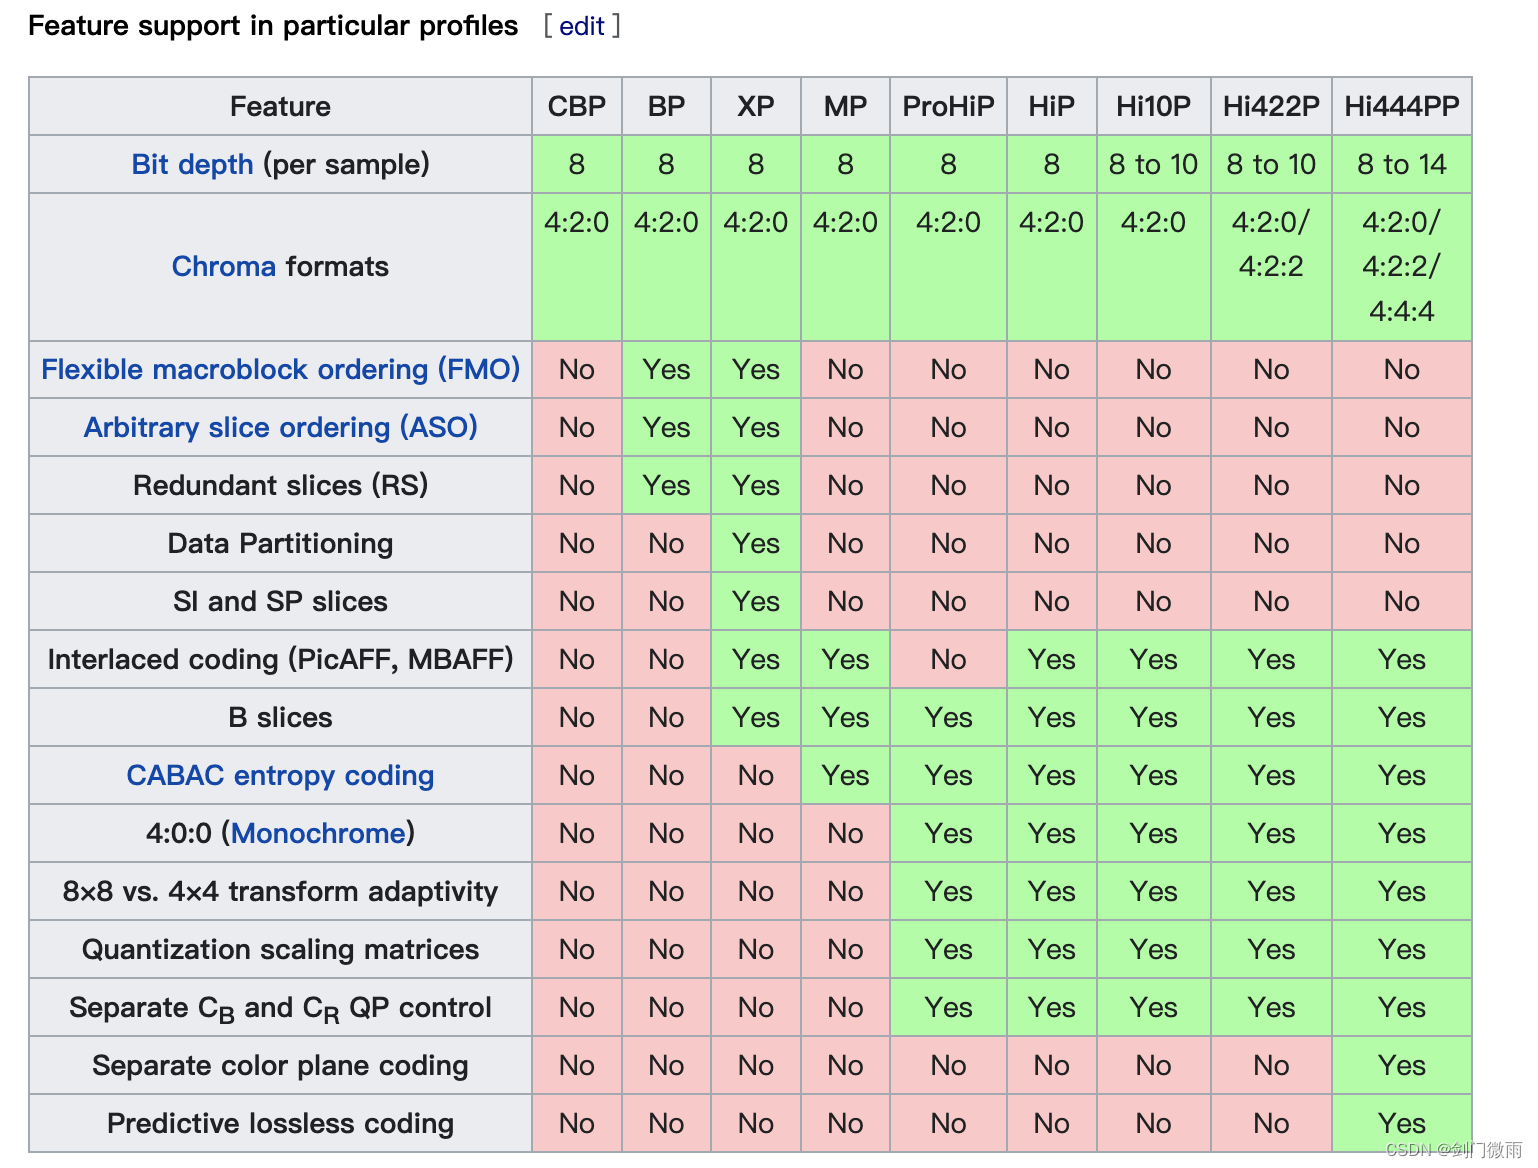Select the XP column header

(x=756, y=106)
